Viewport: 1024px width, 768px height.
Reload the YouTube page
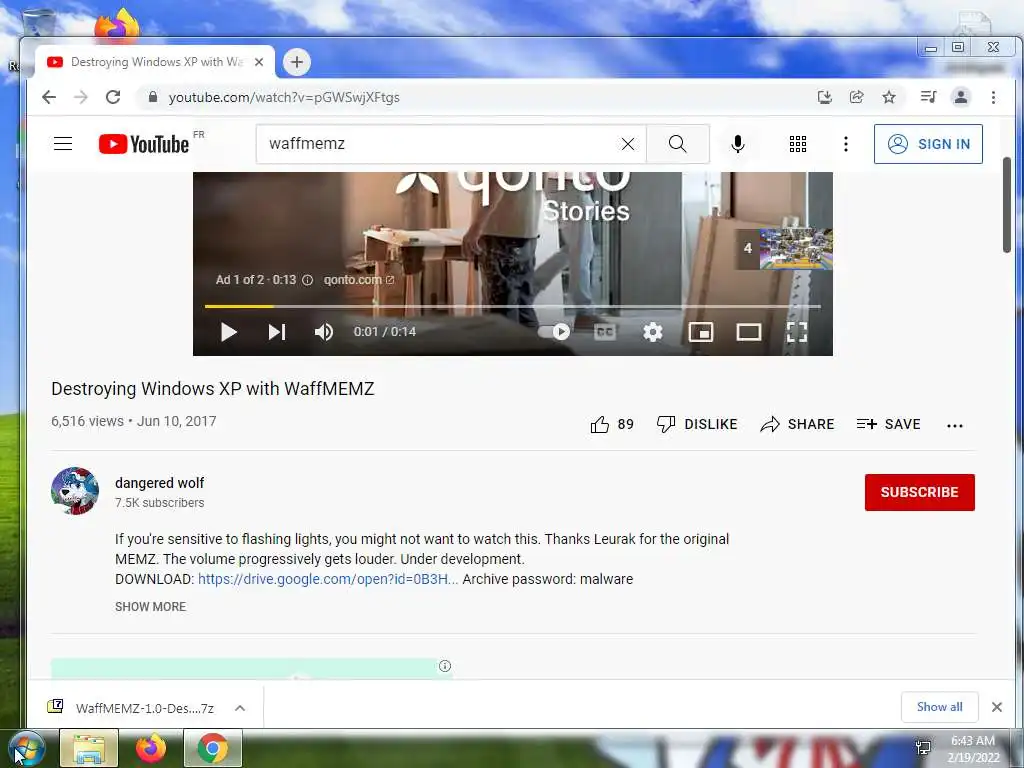[113, 97]
